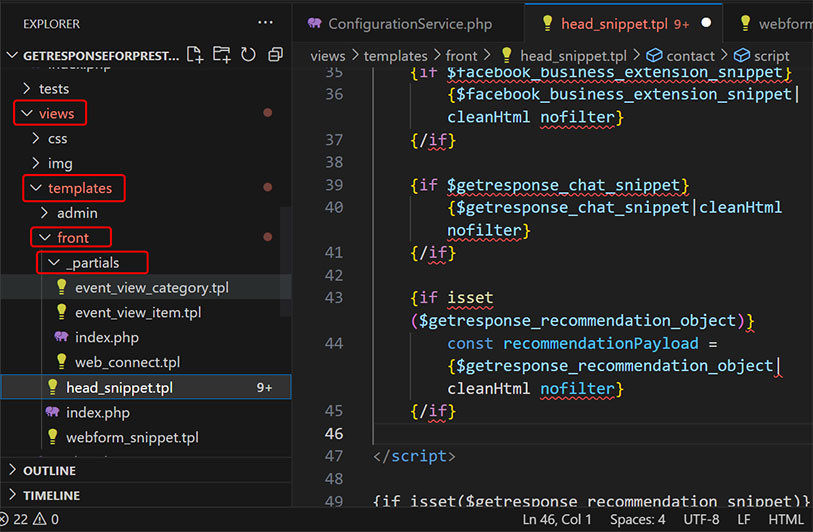The height and width of the screenshot is (532, 813).
Task: Collapse all folders in Explorer
Action: click(x=275, y=54)
